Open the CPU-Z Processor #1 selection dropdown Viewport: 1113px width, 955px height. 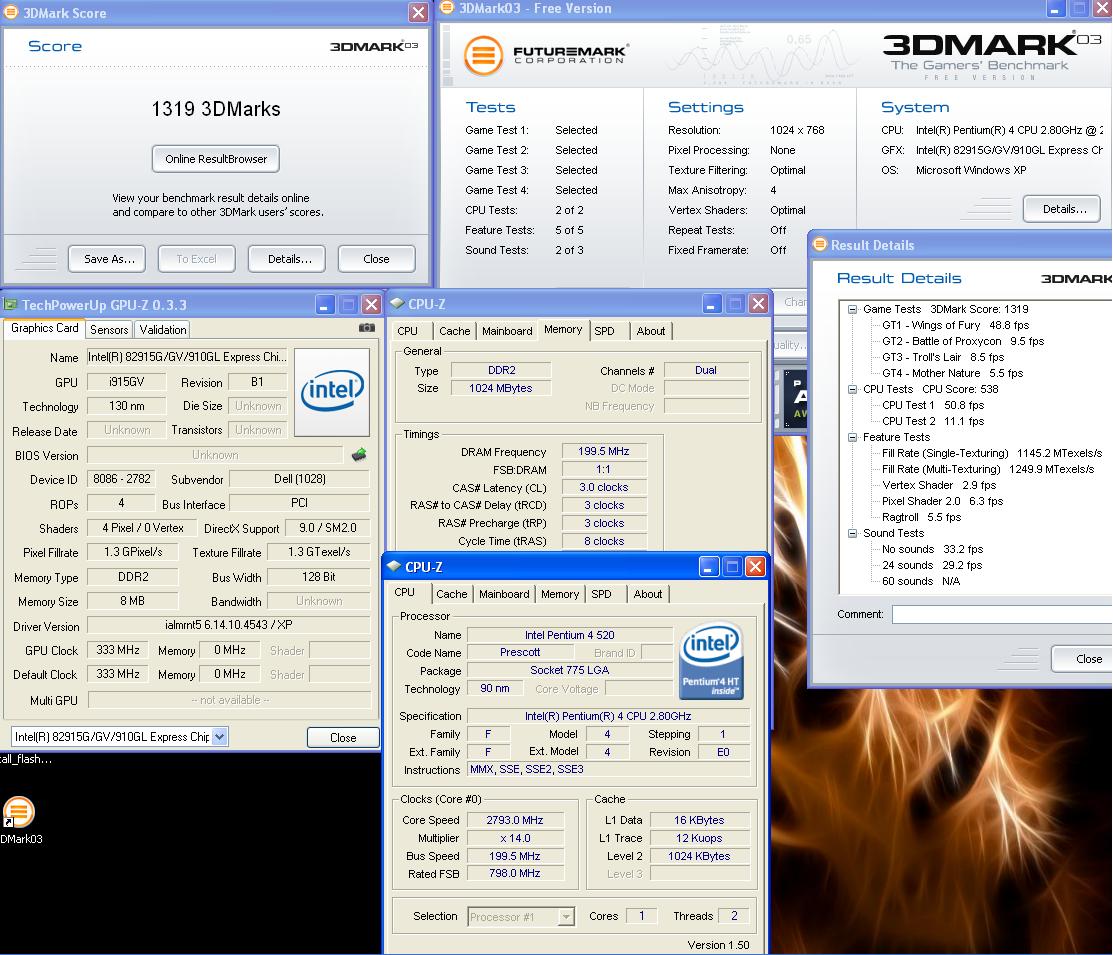566,917
